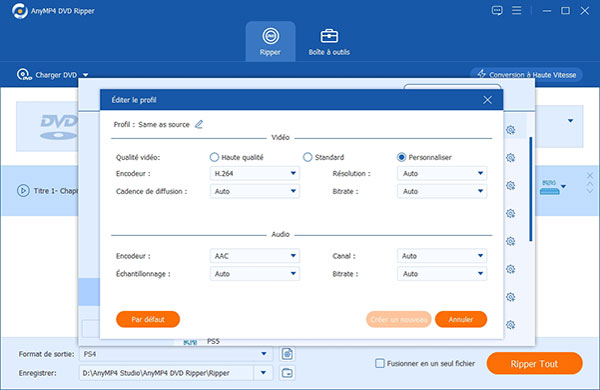Screen dimensions: 600x390
Task: Click the fourth profile settings gear icon
Action: (510, 214)
